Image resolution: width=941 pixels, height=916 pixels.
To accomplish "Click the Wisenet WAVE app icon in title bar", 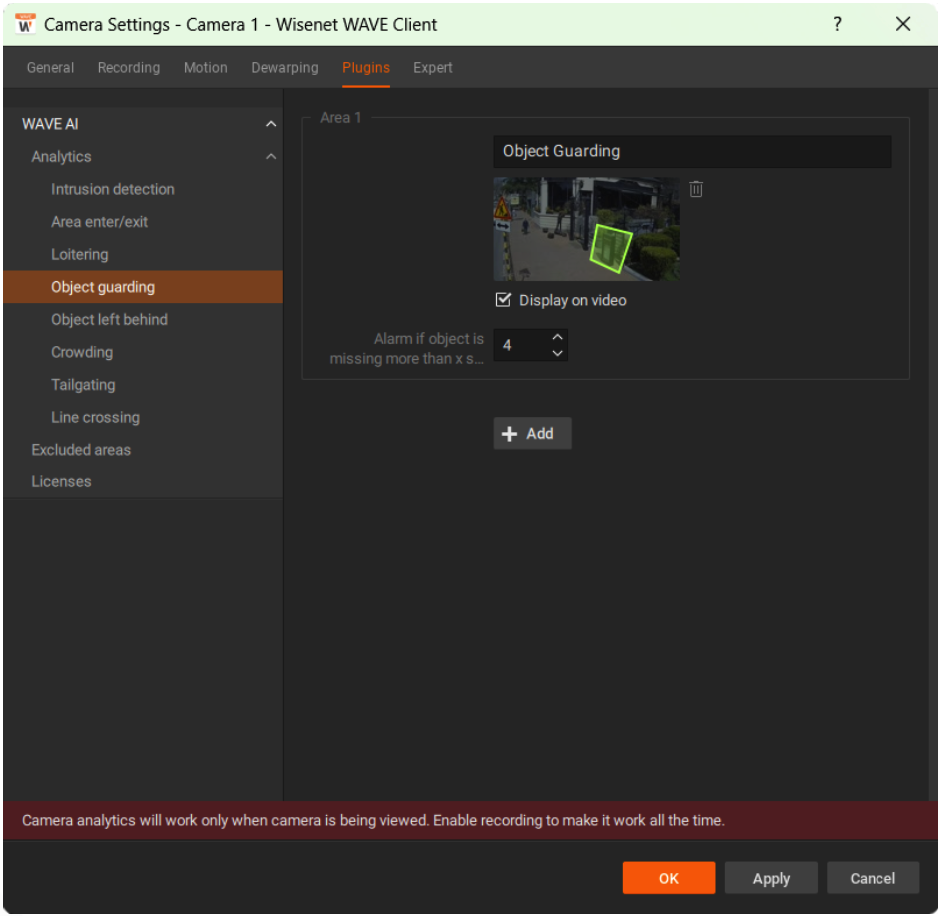I will pos(25,25).
